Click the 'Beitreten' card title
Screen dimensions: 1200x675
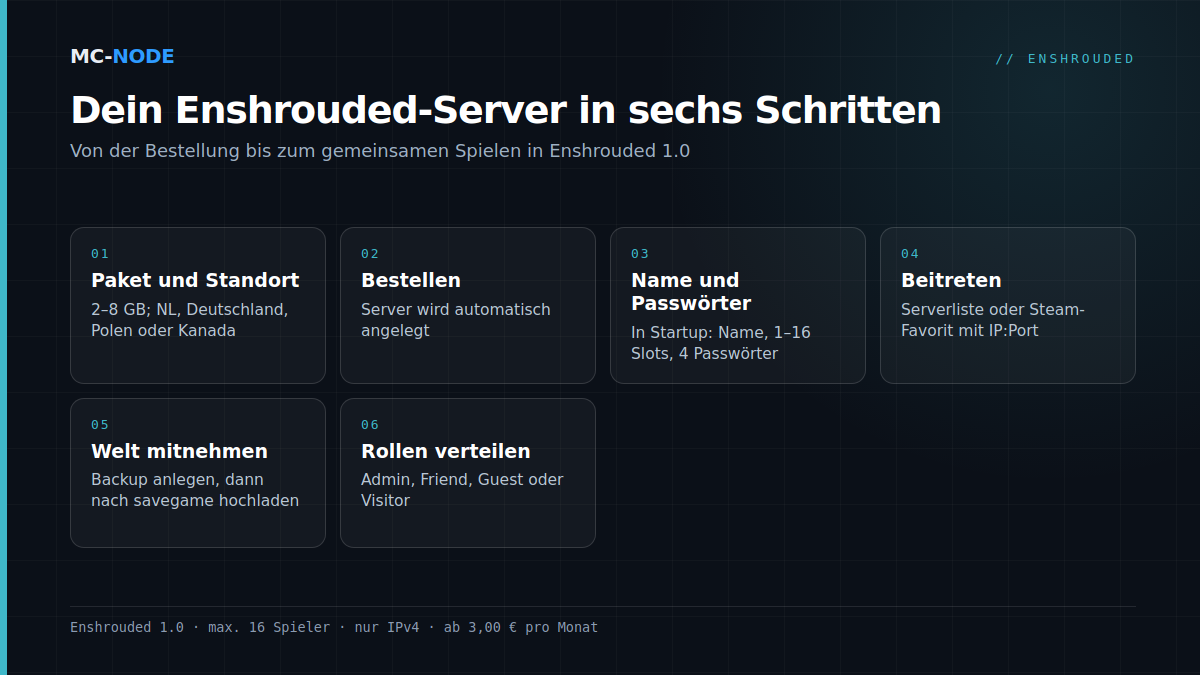pos(951,280)
